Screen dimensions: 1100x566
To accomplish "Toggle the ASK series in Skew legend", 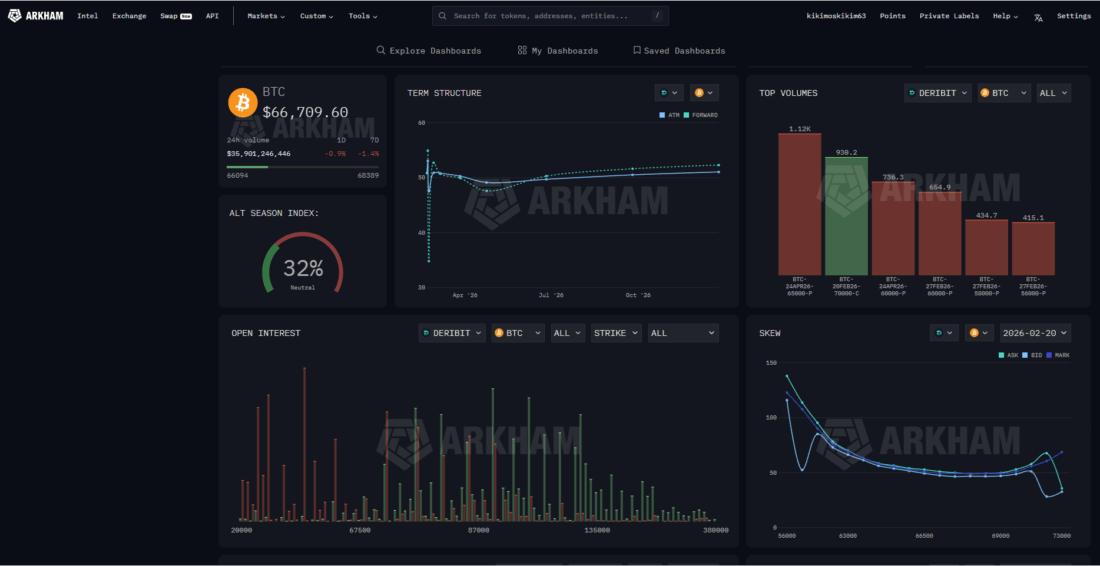I will click(x=1008, y=355).
